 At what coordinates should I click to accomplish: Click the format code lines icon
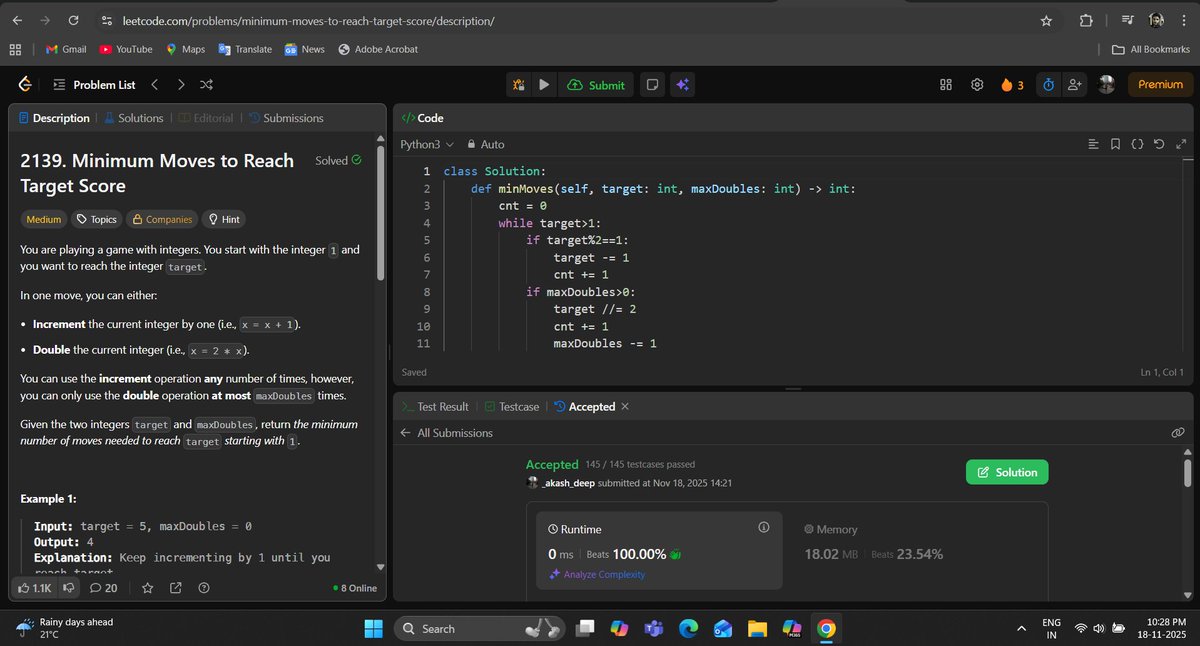(x=1093, y=144)
